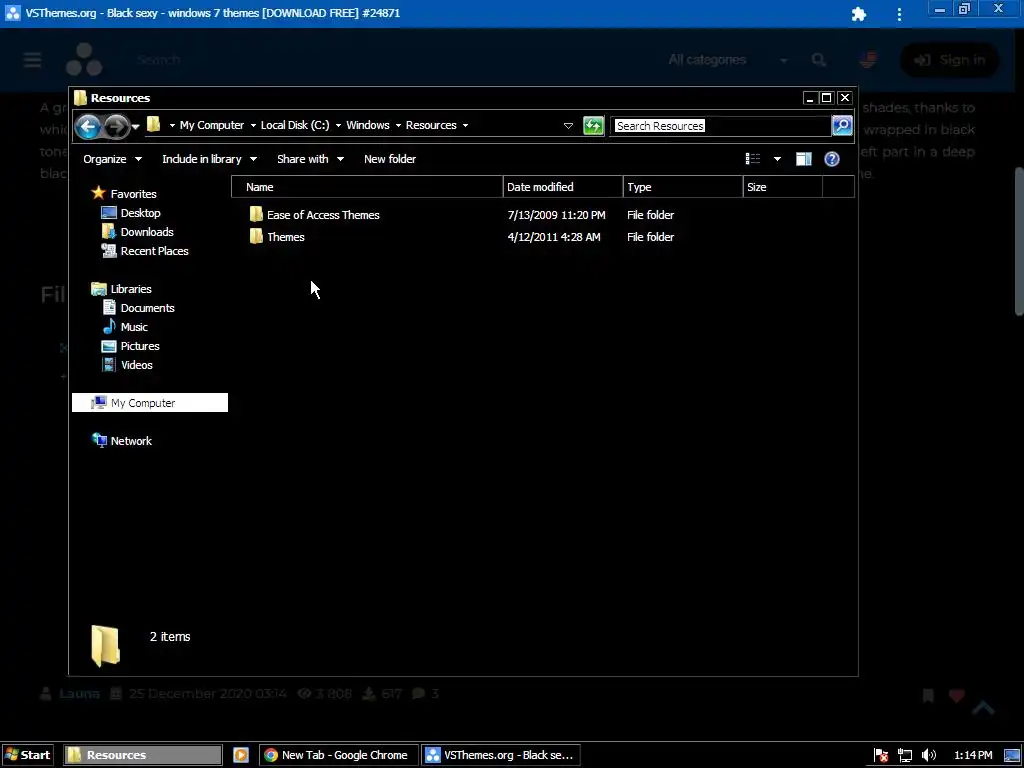Click the folder icon in address bar

point(153,124)
